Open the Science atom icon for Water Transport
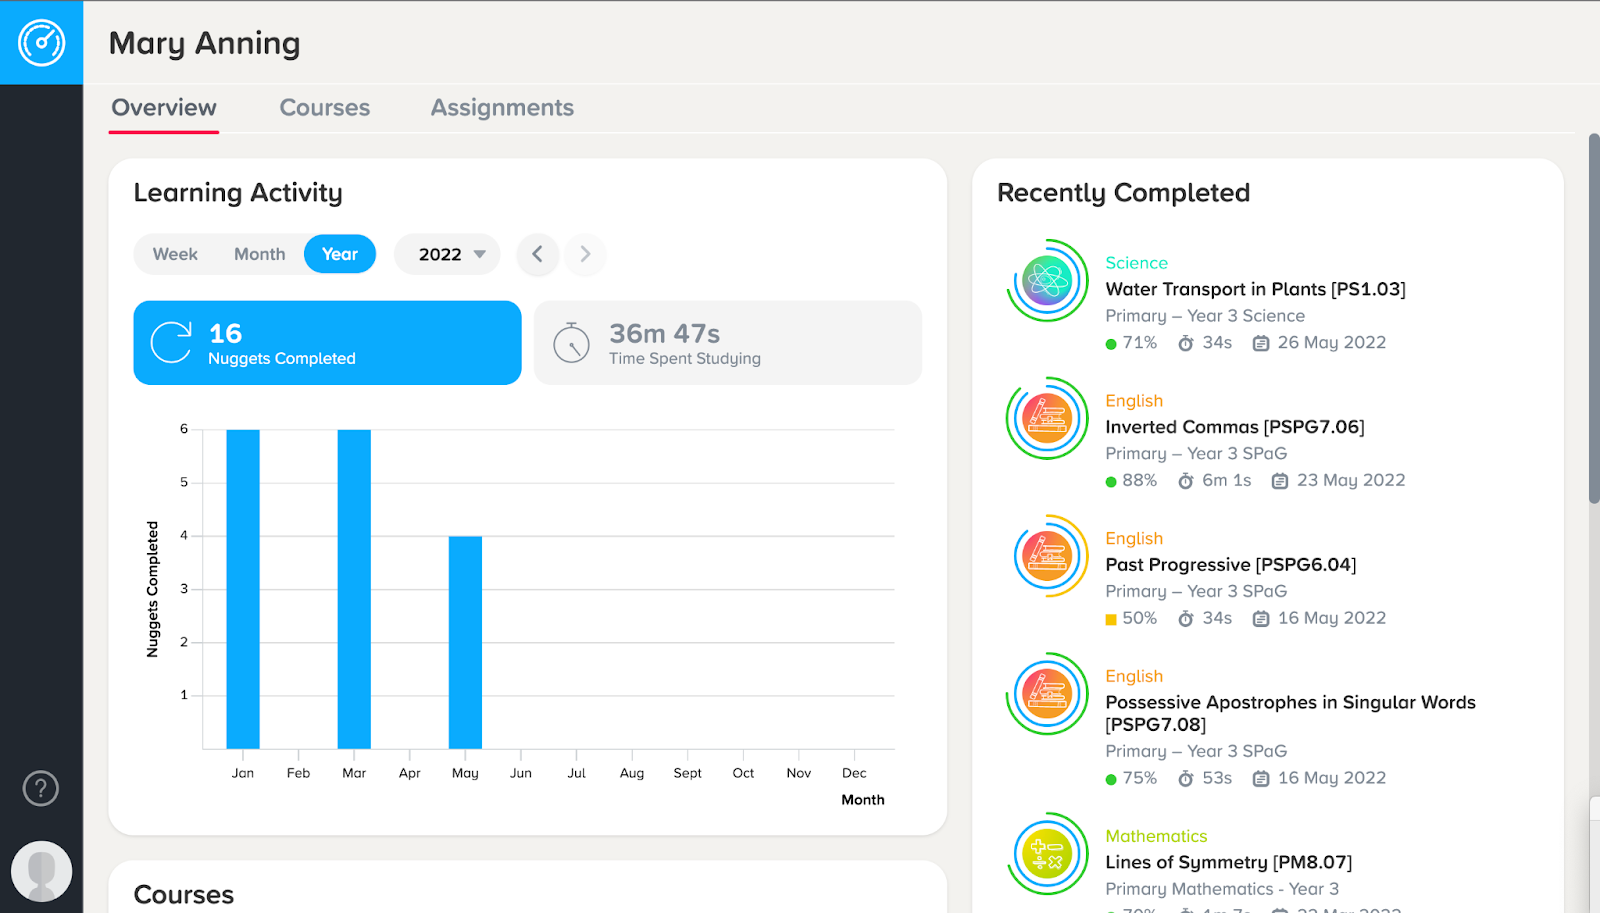1600x913 pixels. pyautogui.click(x=1047, y=280)
